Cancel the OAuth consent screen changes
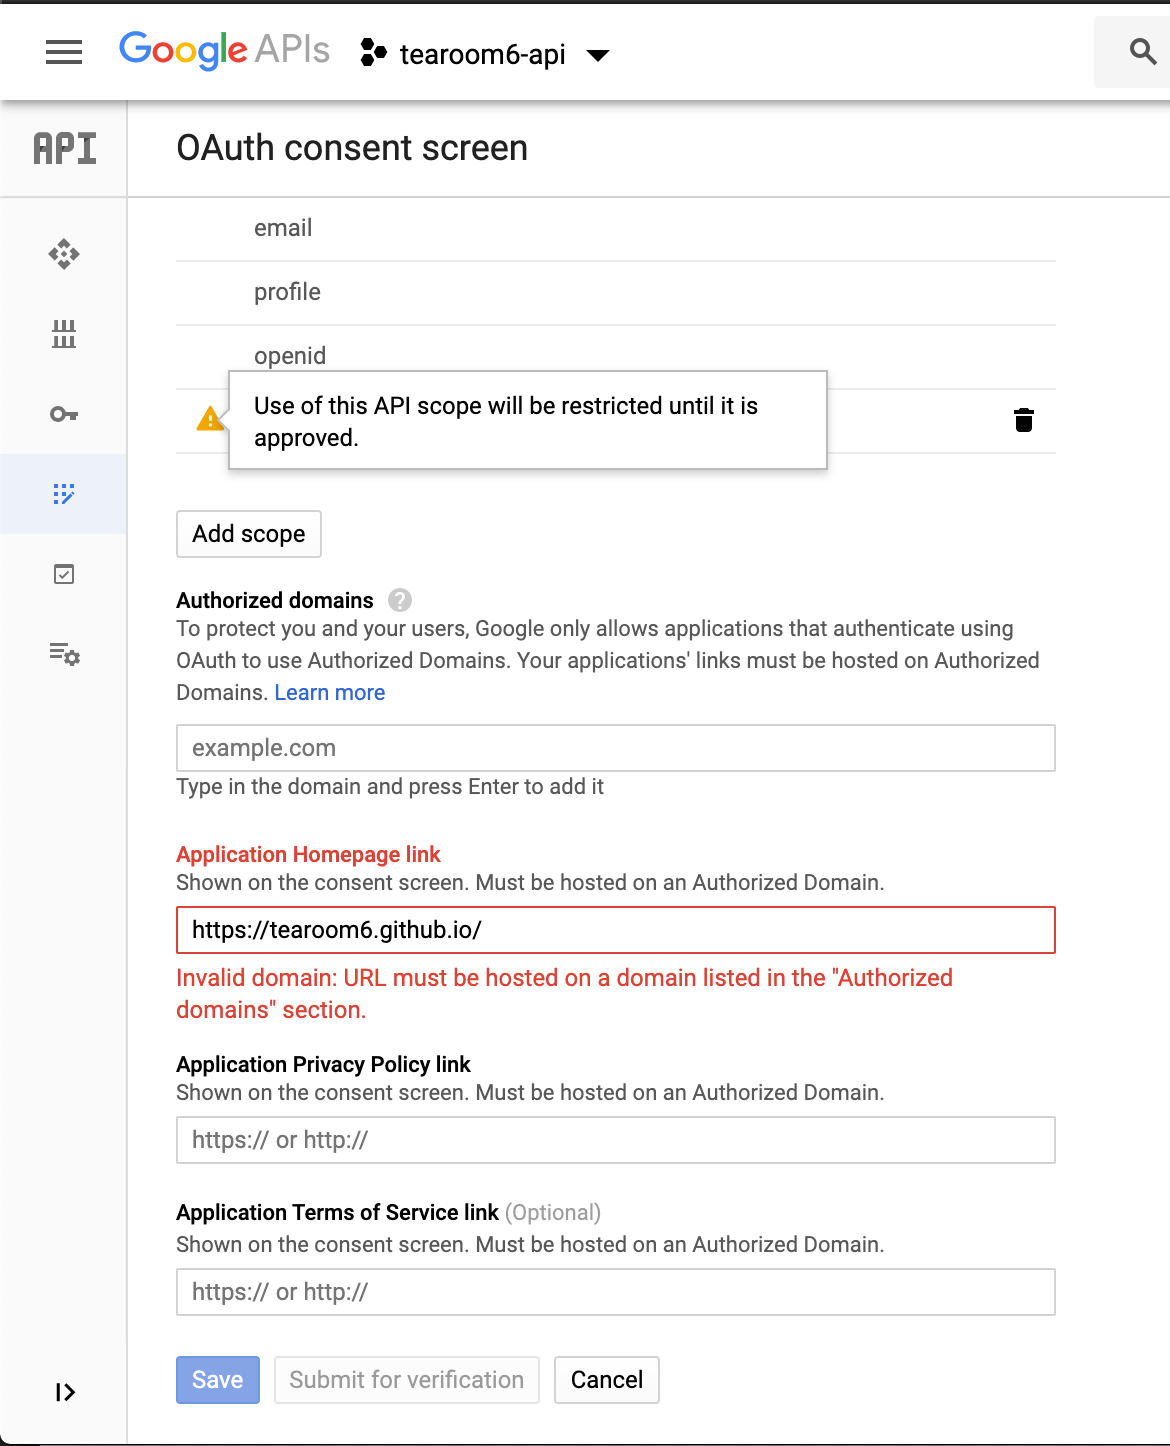The image size is (1170, 1446). 606,1379
